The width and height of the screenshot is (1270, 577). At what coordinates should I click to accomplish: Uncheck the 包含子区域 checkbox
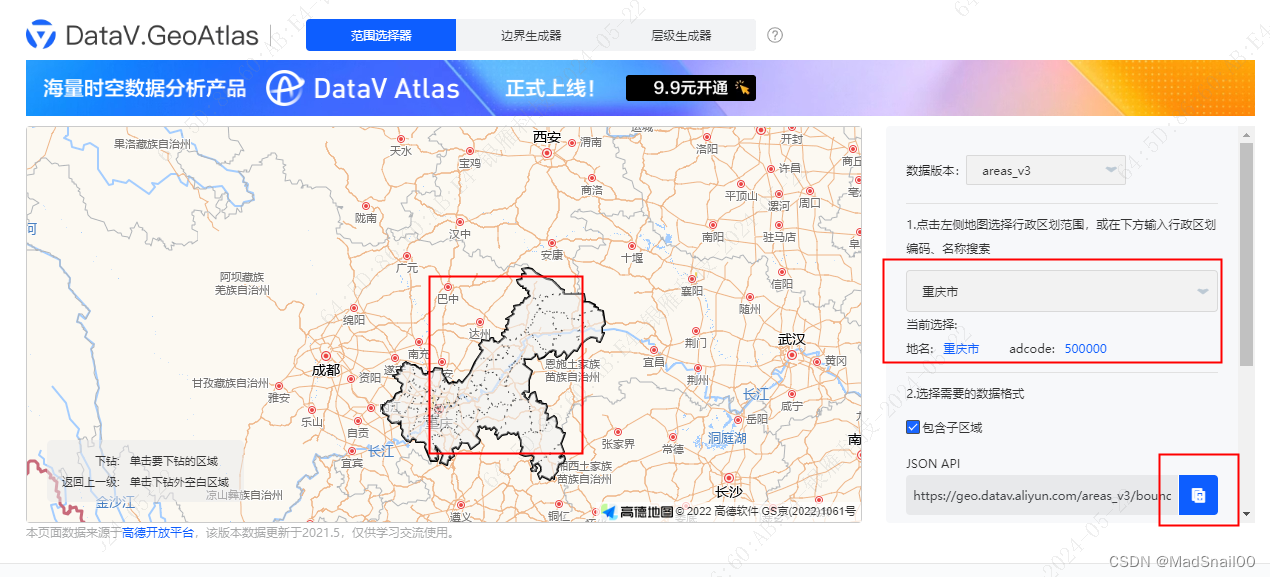[x=912, y=427]
